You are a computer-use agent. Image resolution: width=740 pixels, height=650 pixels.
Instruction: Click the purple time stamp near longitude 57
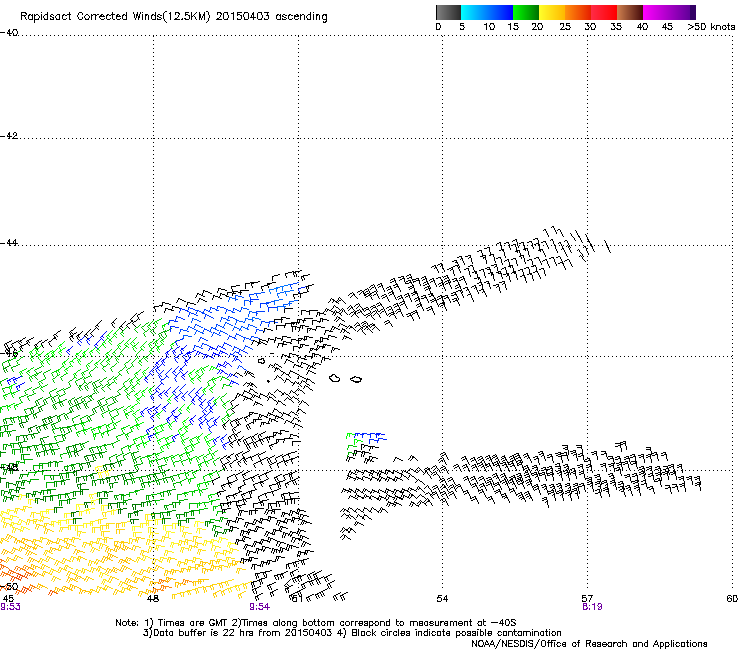point(592,607)
